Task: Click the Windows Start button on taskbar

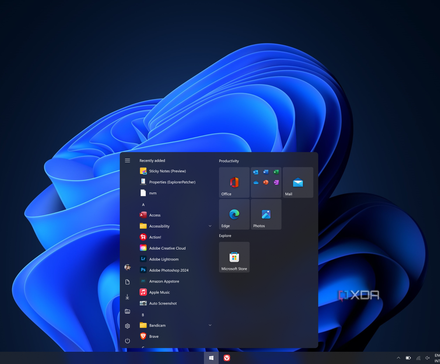Action: pyautogui.click(x=211, y=358)
